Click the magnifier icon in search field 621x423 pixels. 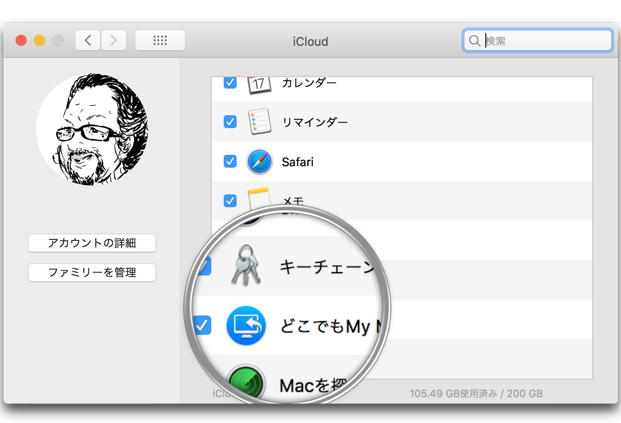point(474,40)
